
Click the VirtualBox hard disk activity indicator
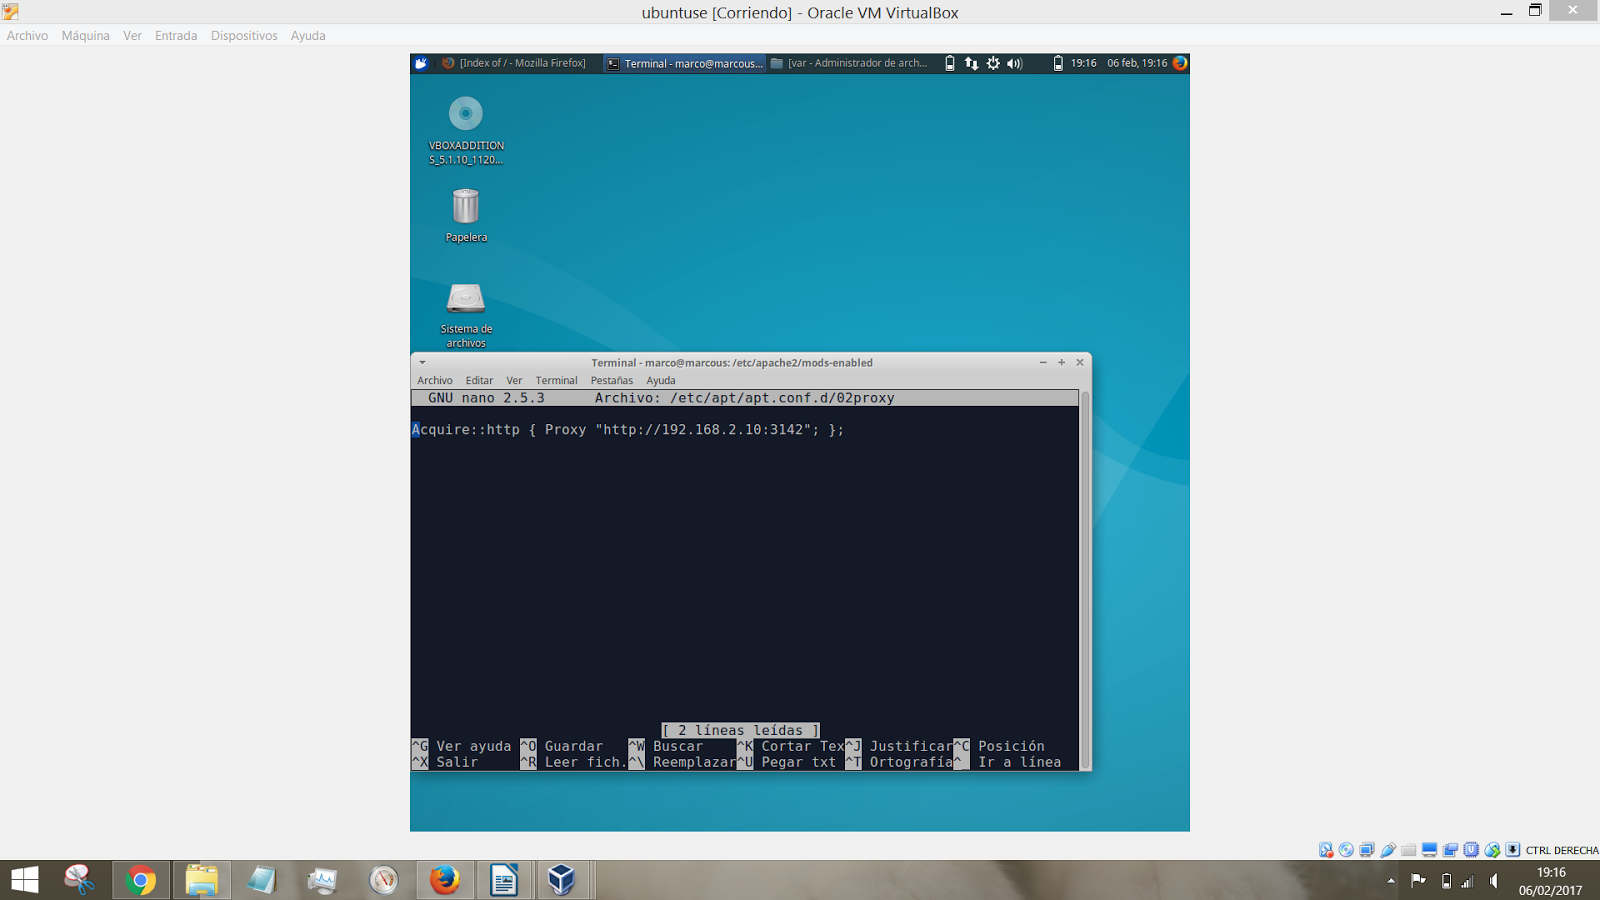pos(1326,850)
